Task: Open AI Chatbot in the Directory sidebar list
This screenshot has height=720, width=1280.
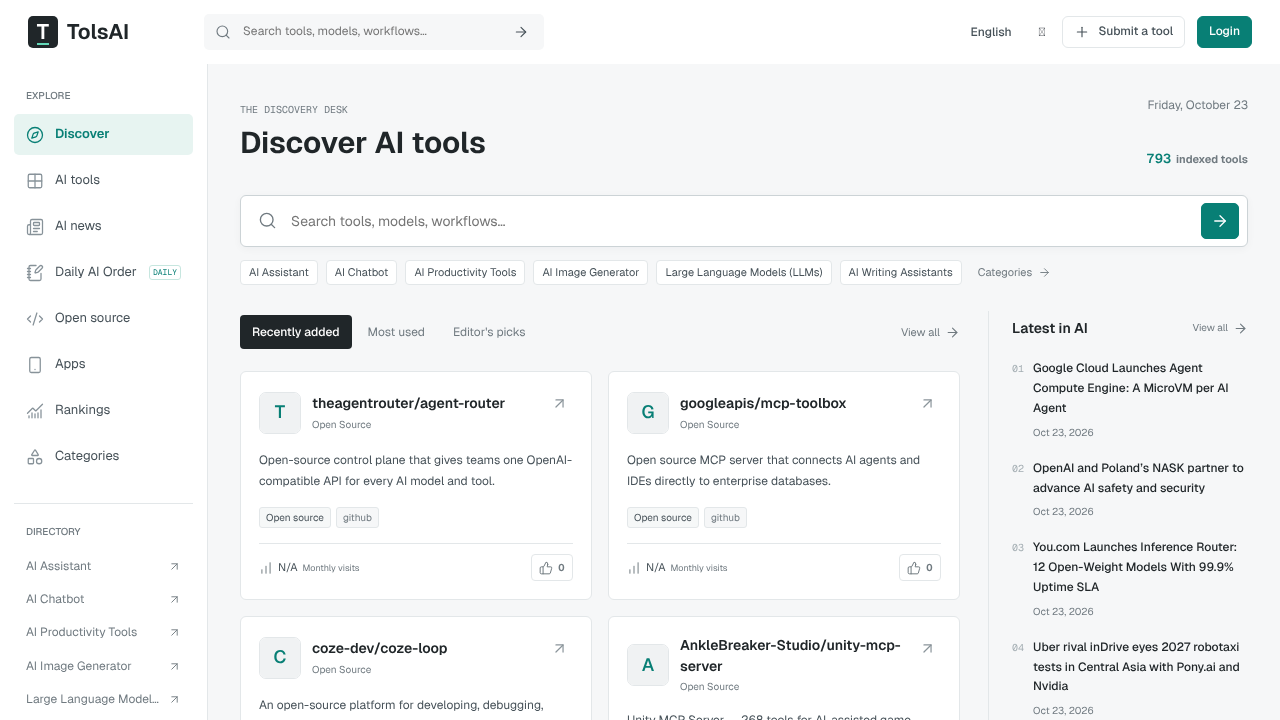Action: coord(103,599)
